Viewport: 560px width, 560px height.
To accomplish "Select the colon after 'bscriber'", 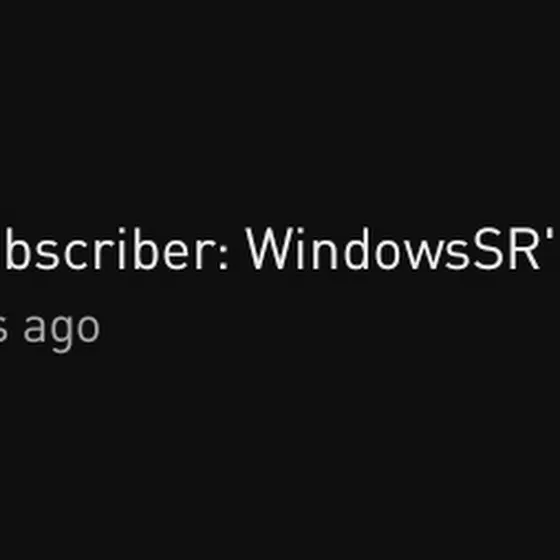I will click(x=222, y=256).
